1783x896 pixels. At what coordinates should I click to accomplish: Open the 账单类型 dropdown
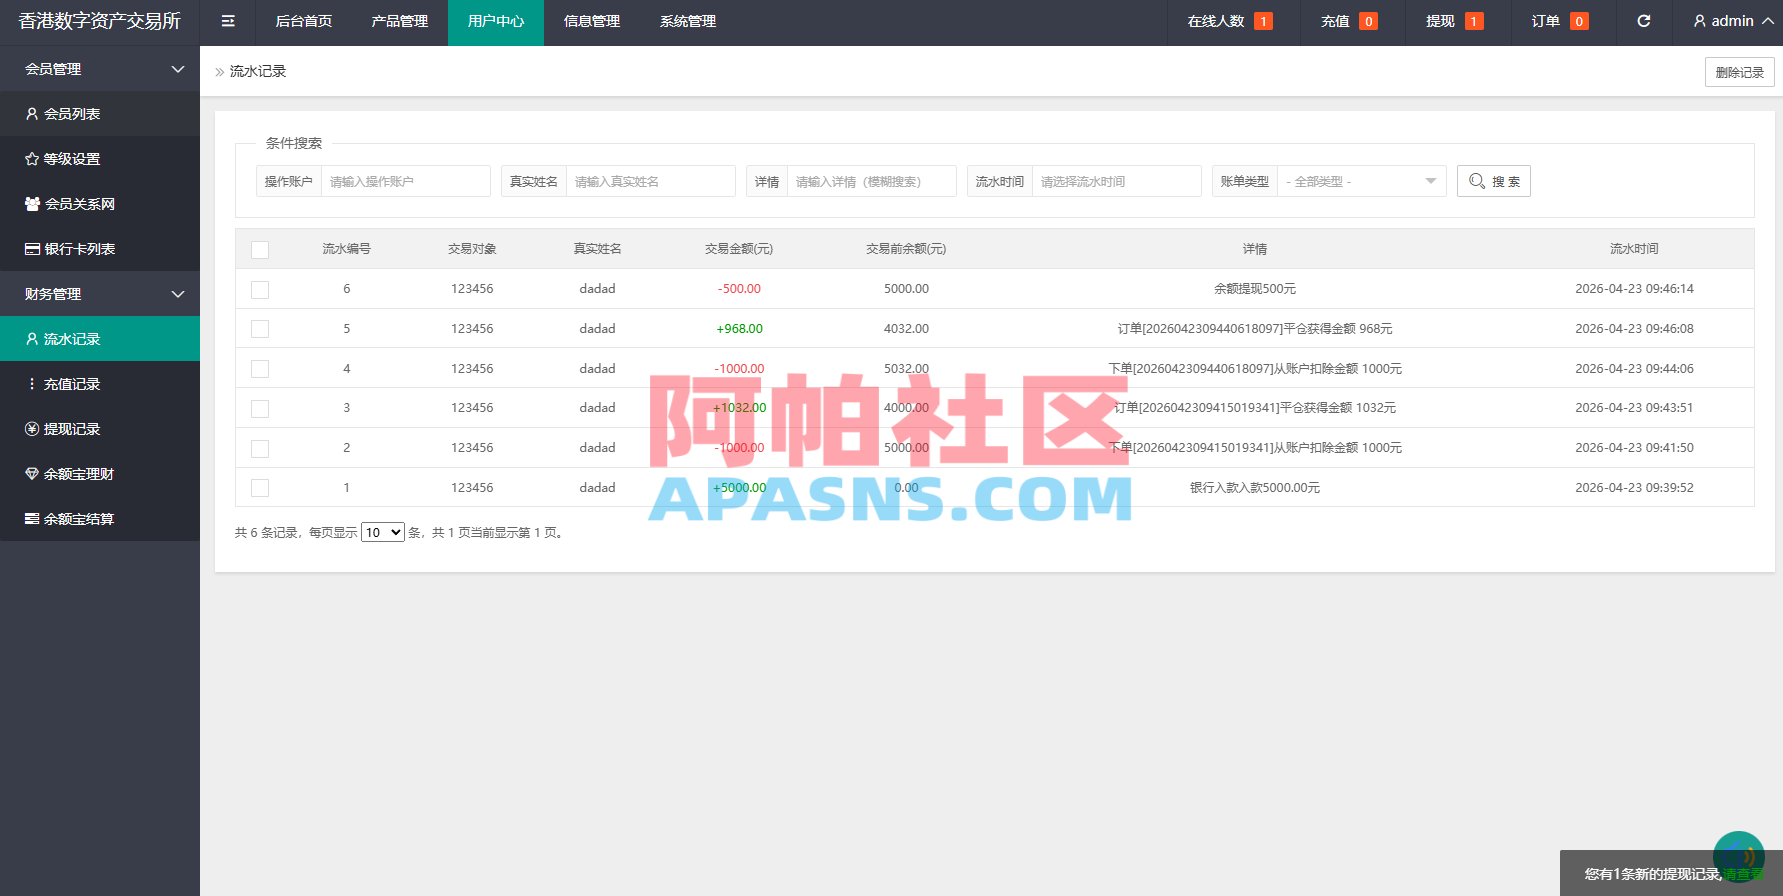[1362, 181]
